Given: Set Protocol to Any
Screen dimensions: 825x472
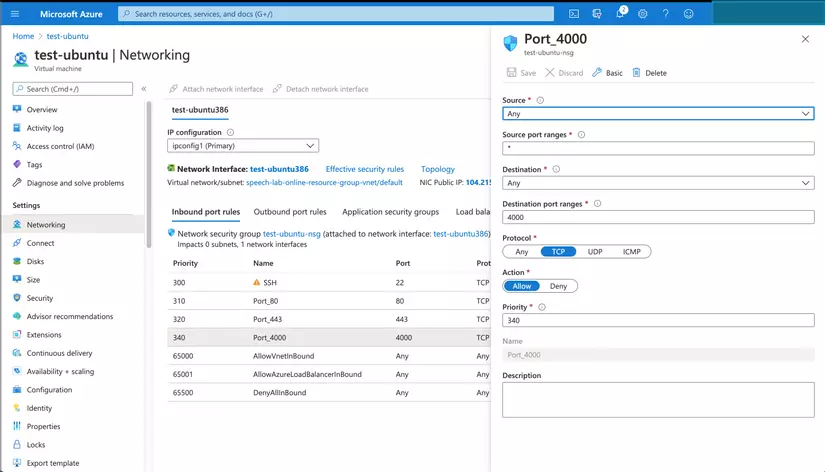Looking at the screenshot, I should pyautogui.click(x=521, y=252).
